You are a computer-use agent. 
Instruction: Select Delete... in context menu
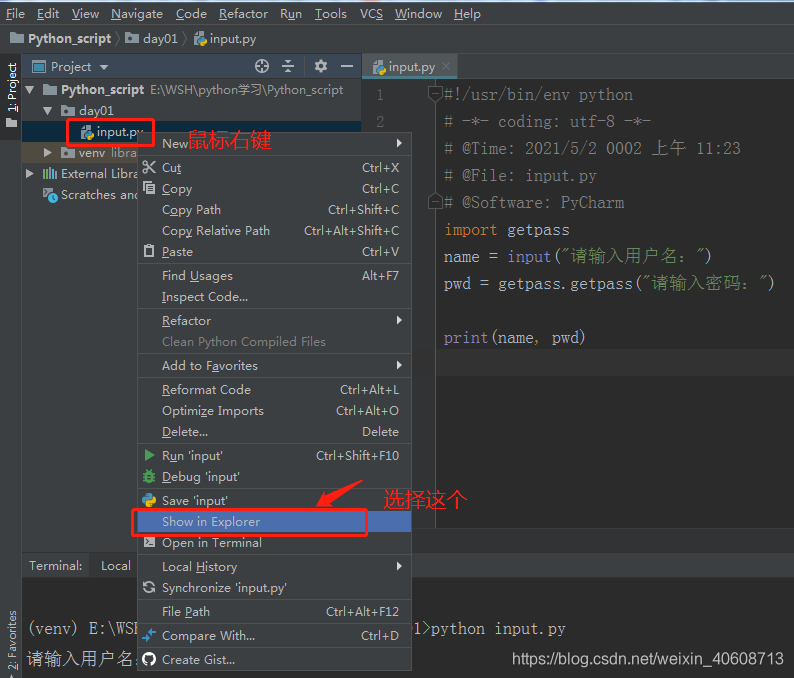coord(274,431)
